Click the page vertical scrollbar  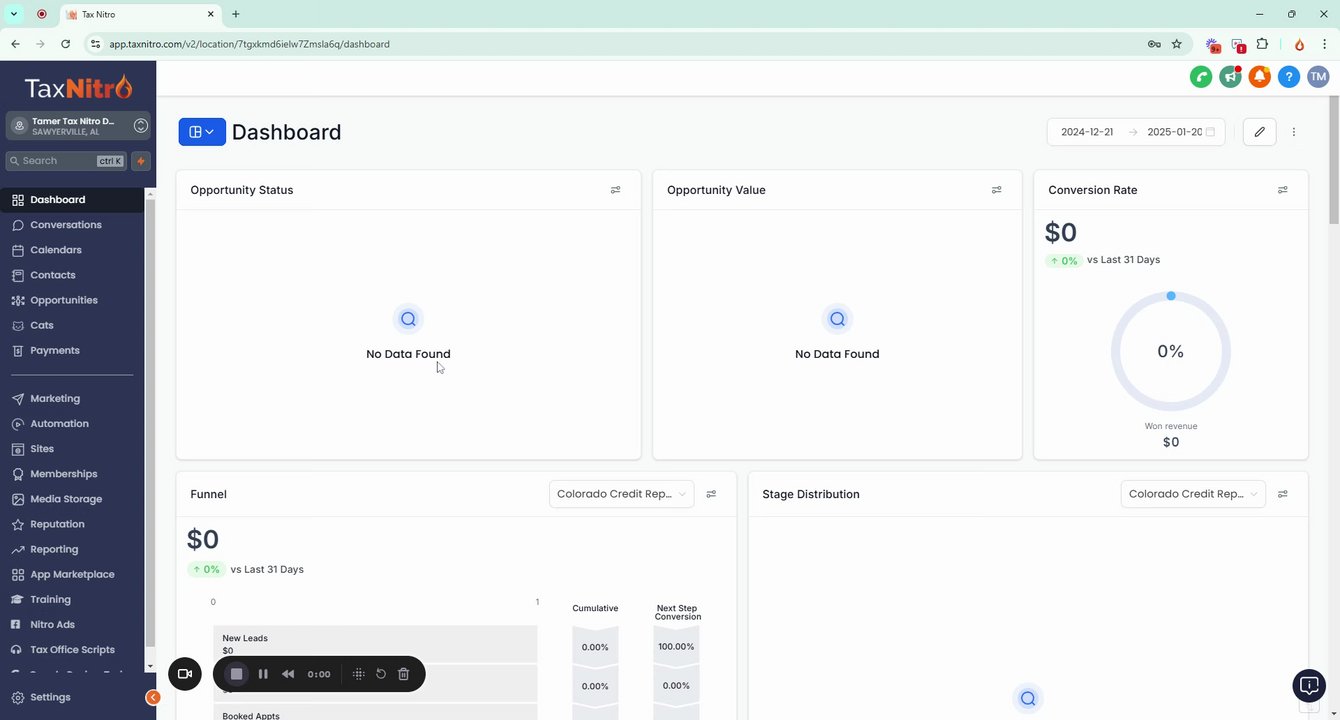point(1334,160)
